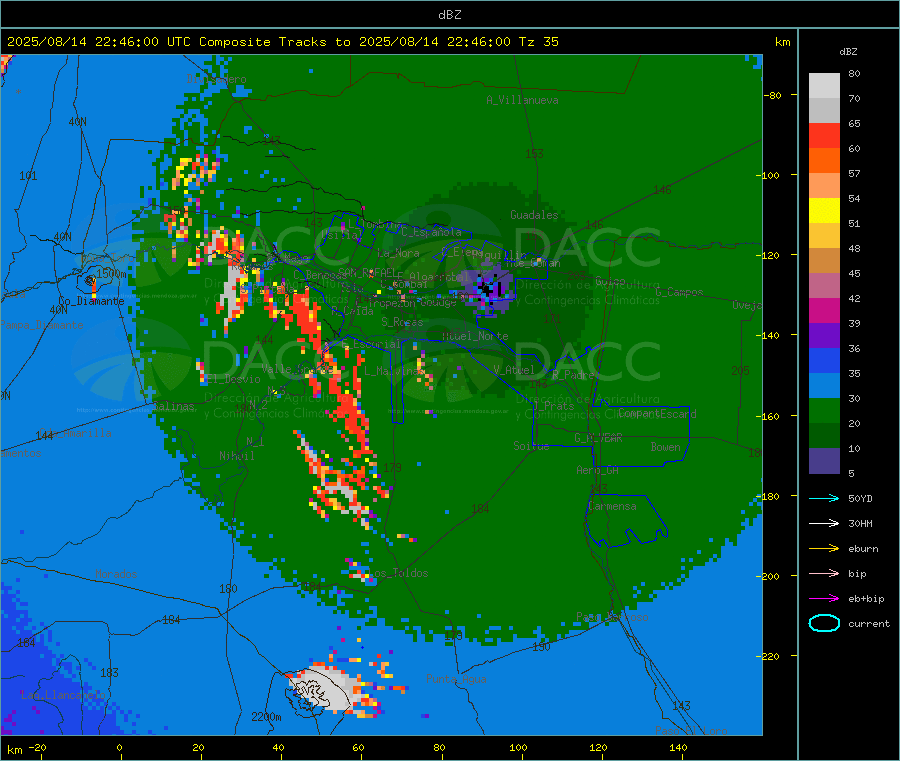
Task: Select the light blue 35-30 dBZ swatch
Action: point(824,386)
